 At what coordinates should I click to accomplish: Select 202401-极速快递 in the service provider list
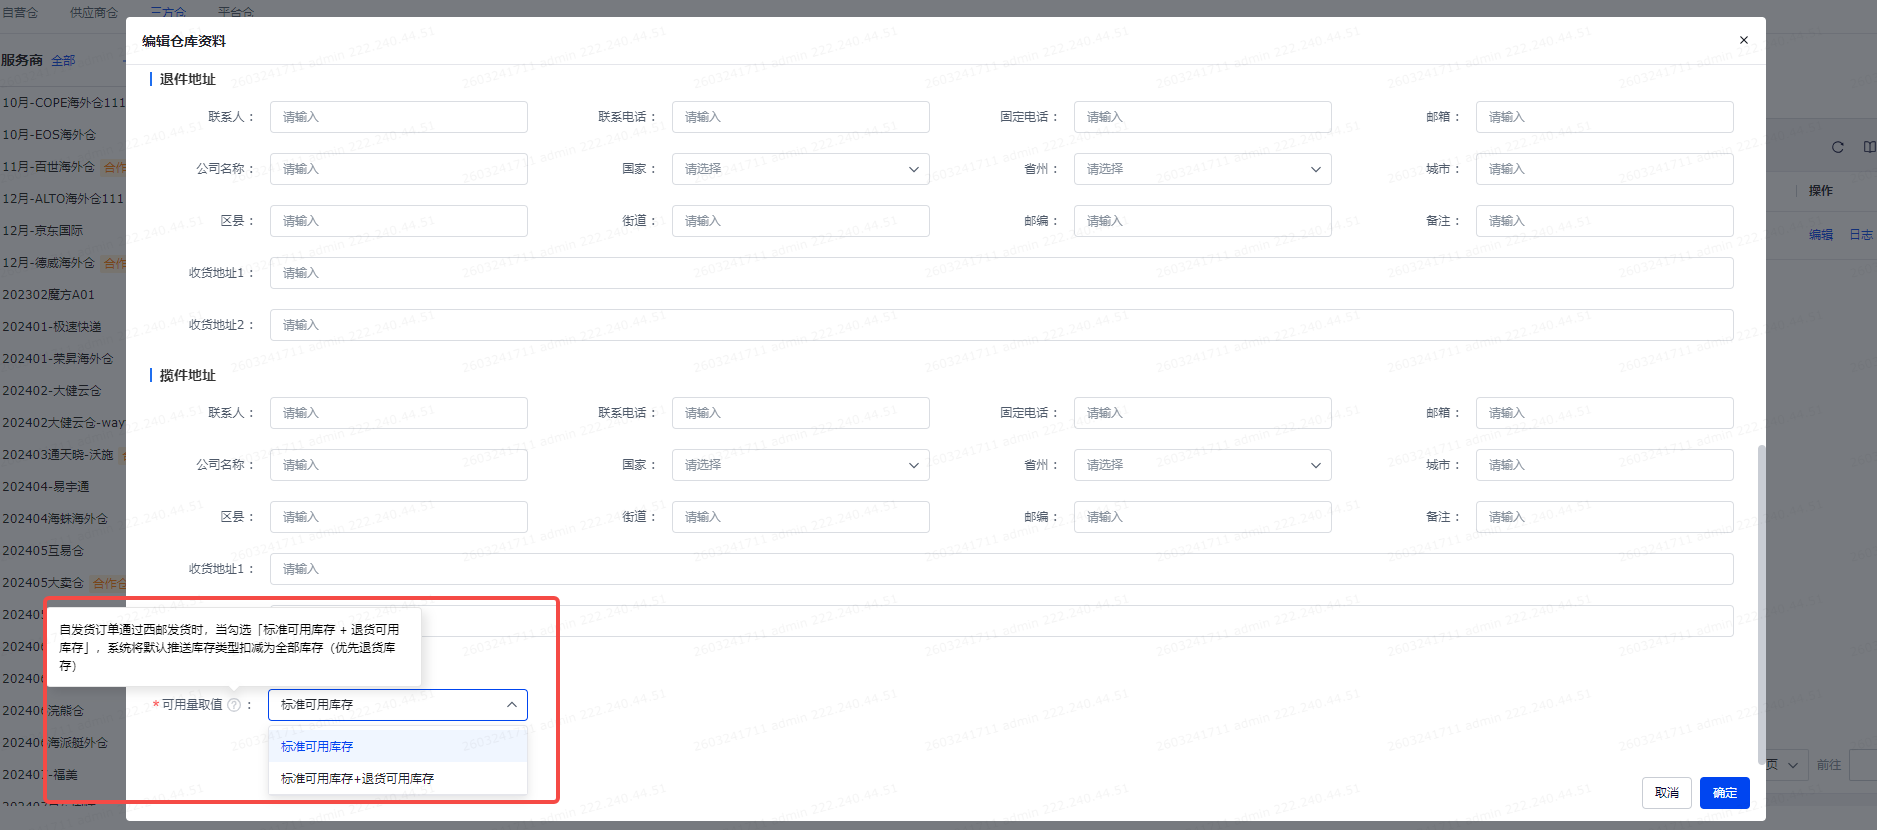[x=52, y=327]
